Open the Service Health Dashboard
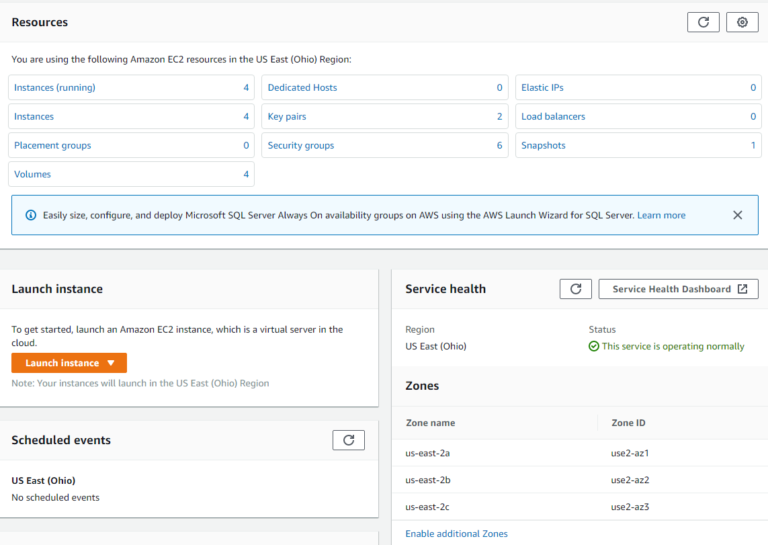The image size is (768, 545). pos(678,289)
